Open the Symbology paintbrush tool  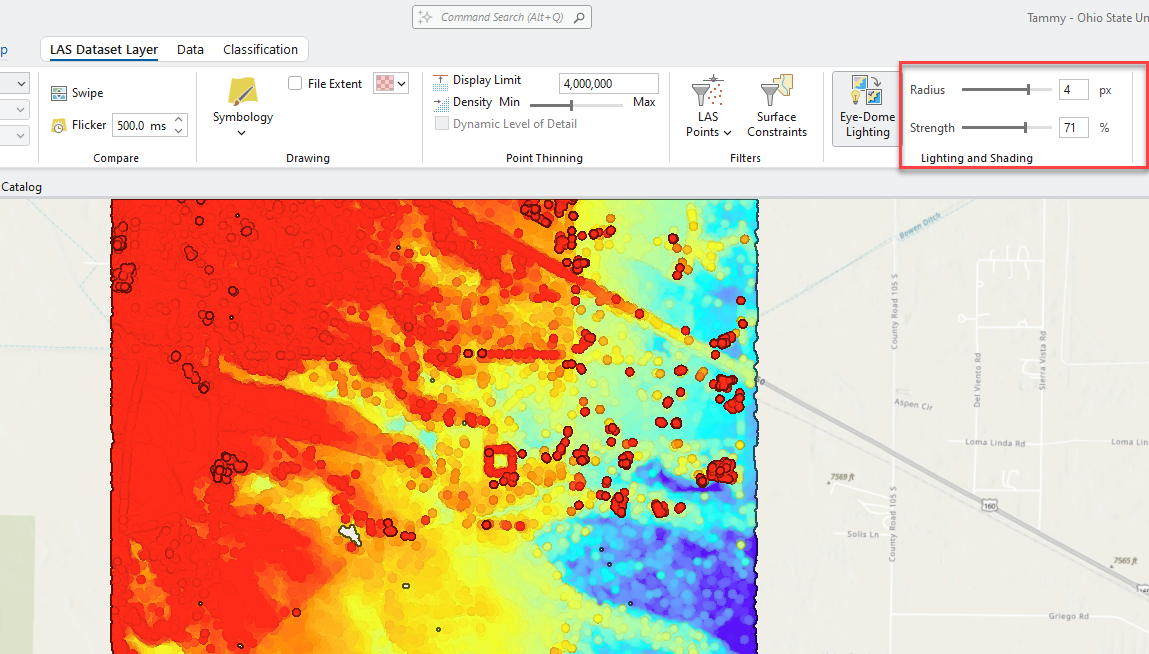tap(242, 92)
